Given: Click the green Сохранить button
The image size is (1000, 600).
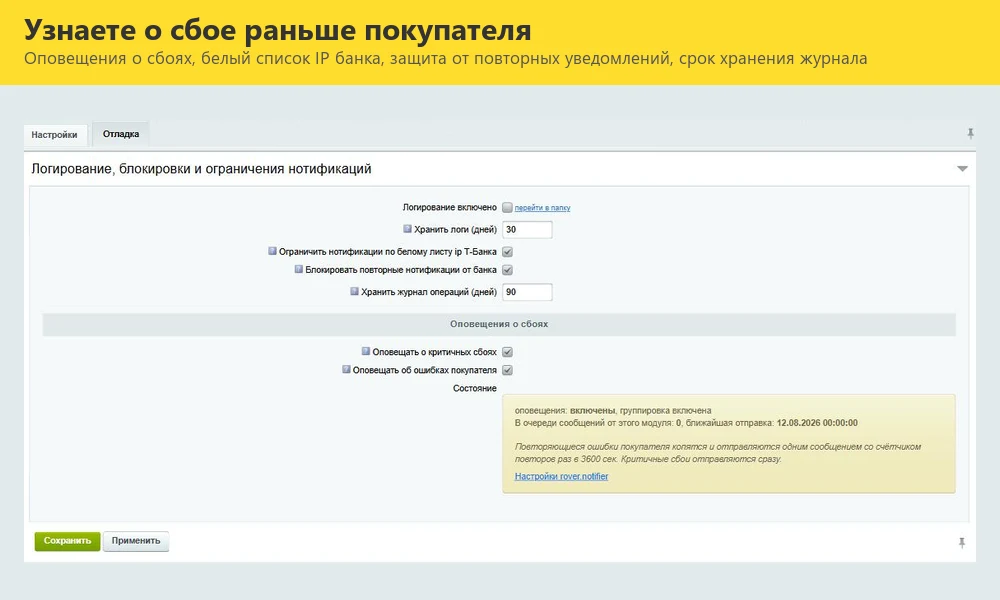Looking at the screenshot, I should click(x=67, y=541).
